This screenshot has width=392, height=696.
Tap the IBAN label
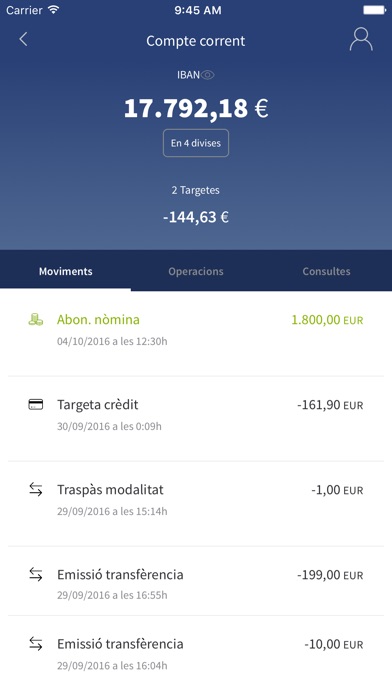point(188,75)
